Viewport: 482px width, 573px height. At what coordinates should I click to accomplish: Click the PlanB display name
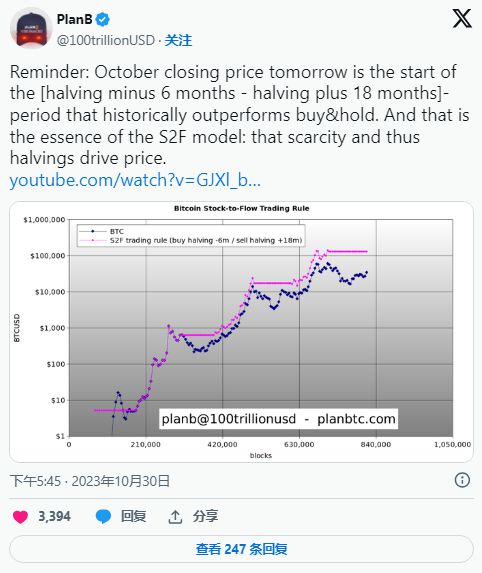point(75,19)
